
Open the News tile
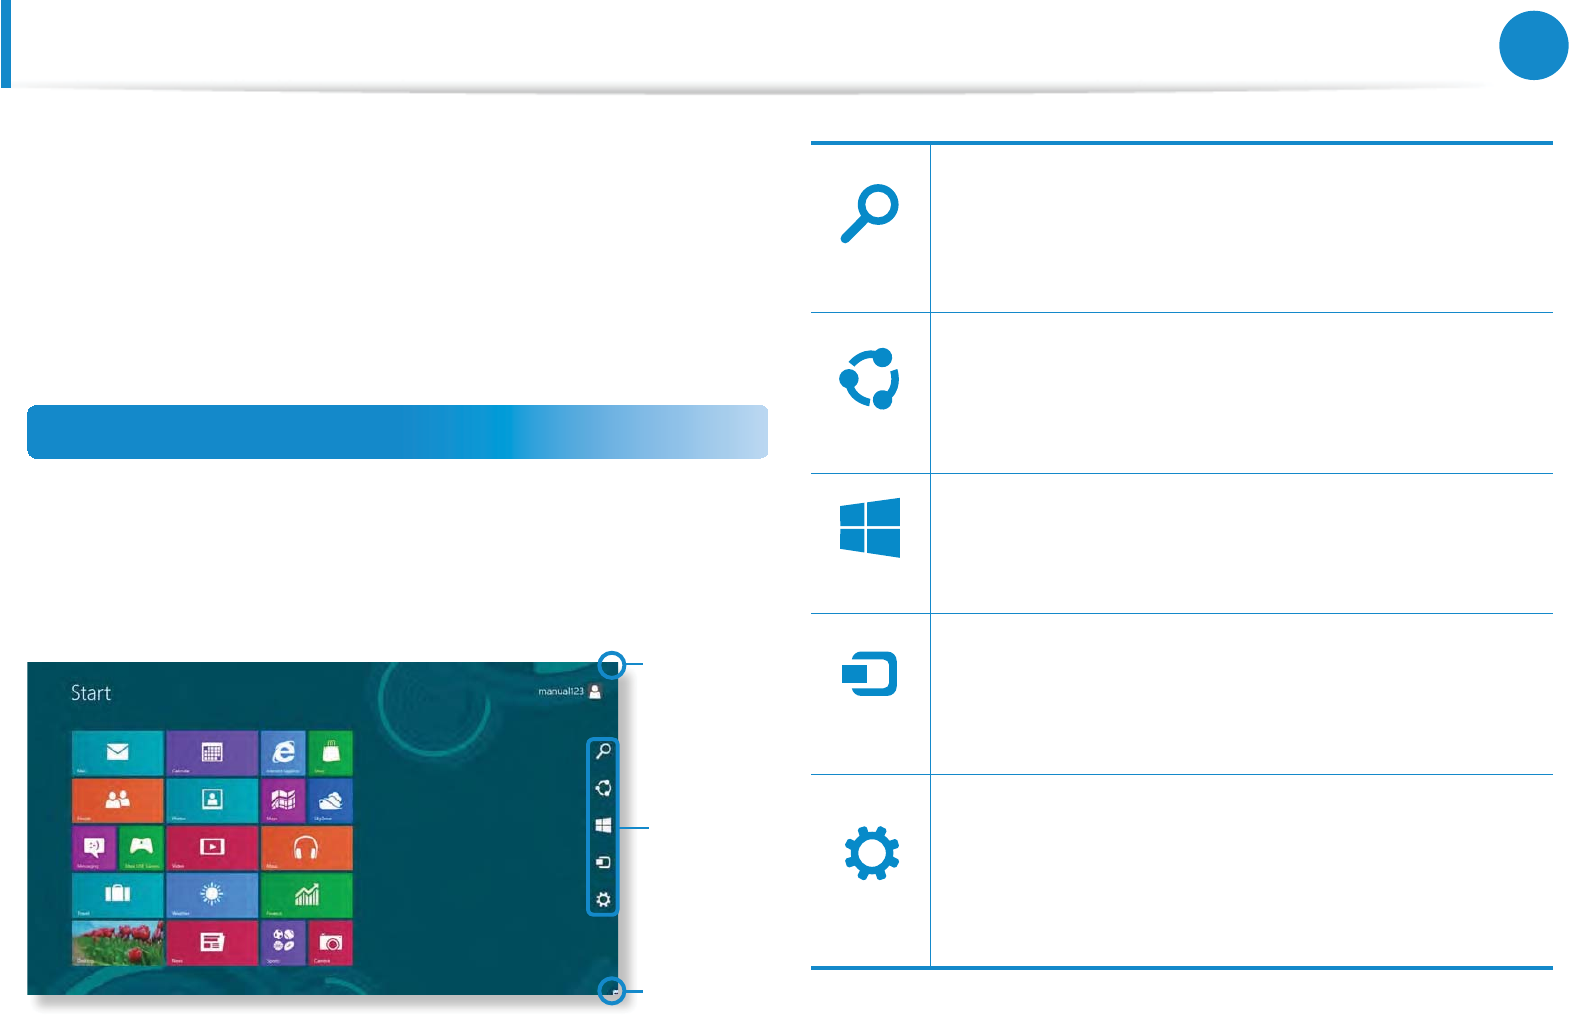[x=212, y=943]
